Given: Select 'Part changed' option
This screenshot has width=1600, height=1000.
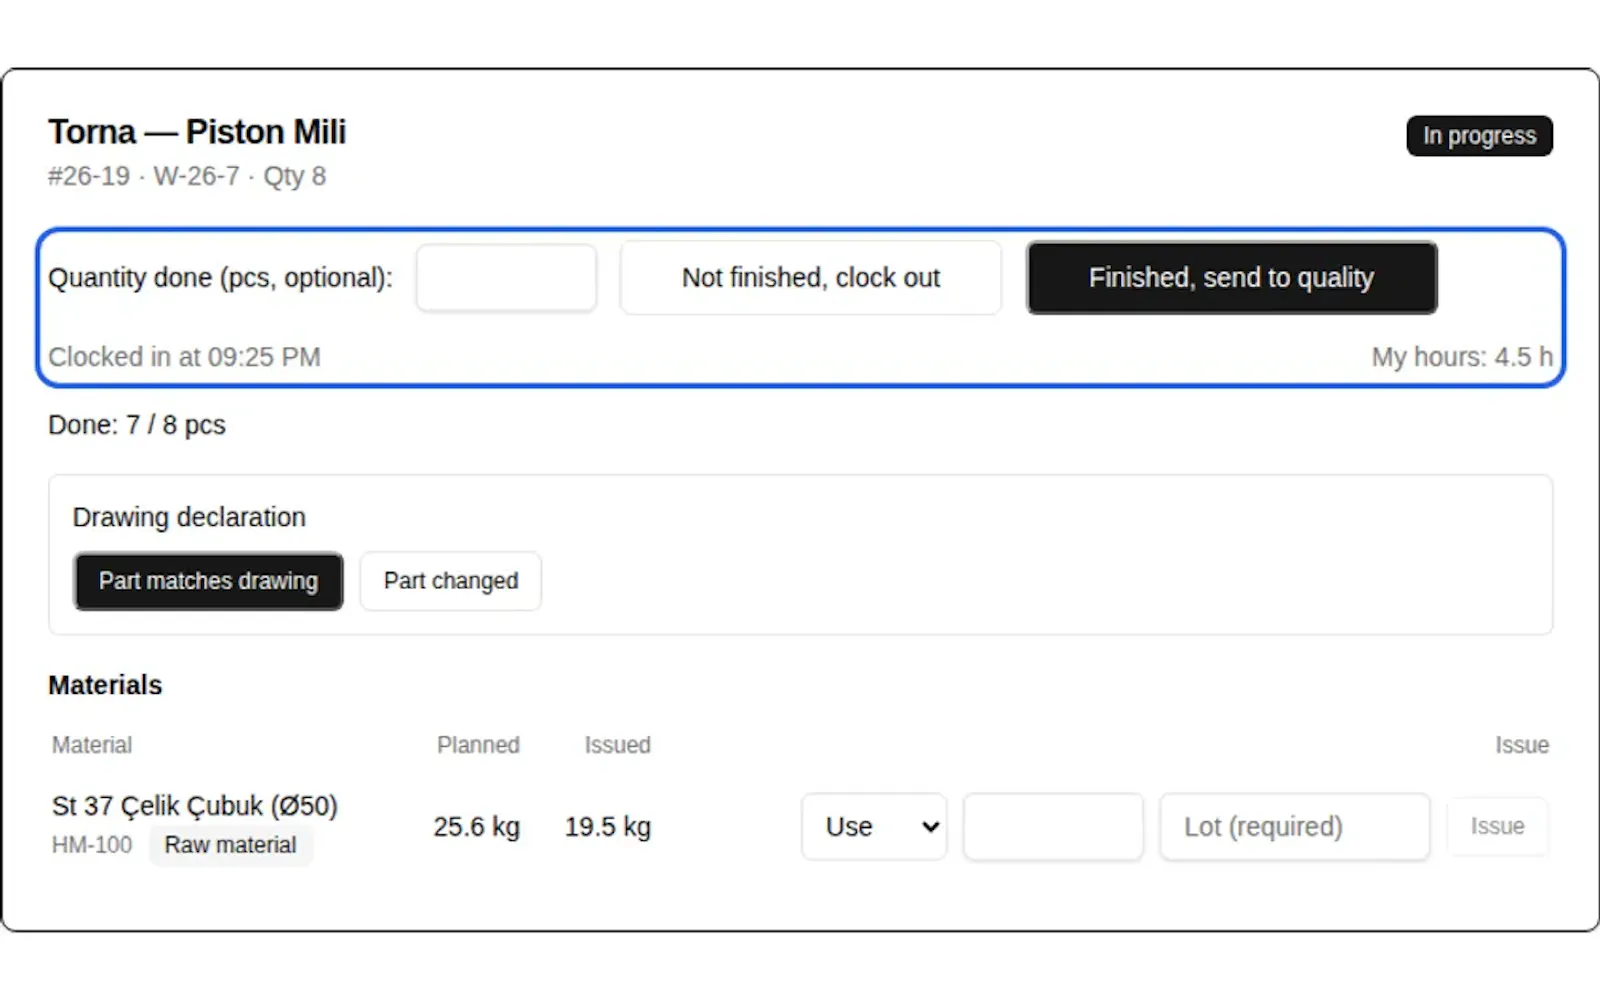Looking at the screenshot, I should [451, 581].
